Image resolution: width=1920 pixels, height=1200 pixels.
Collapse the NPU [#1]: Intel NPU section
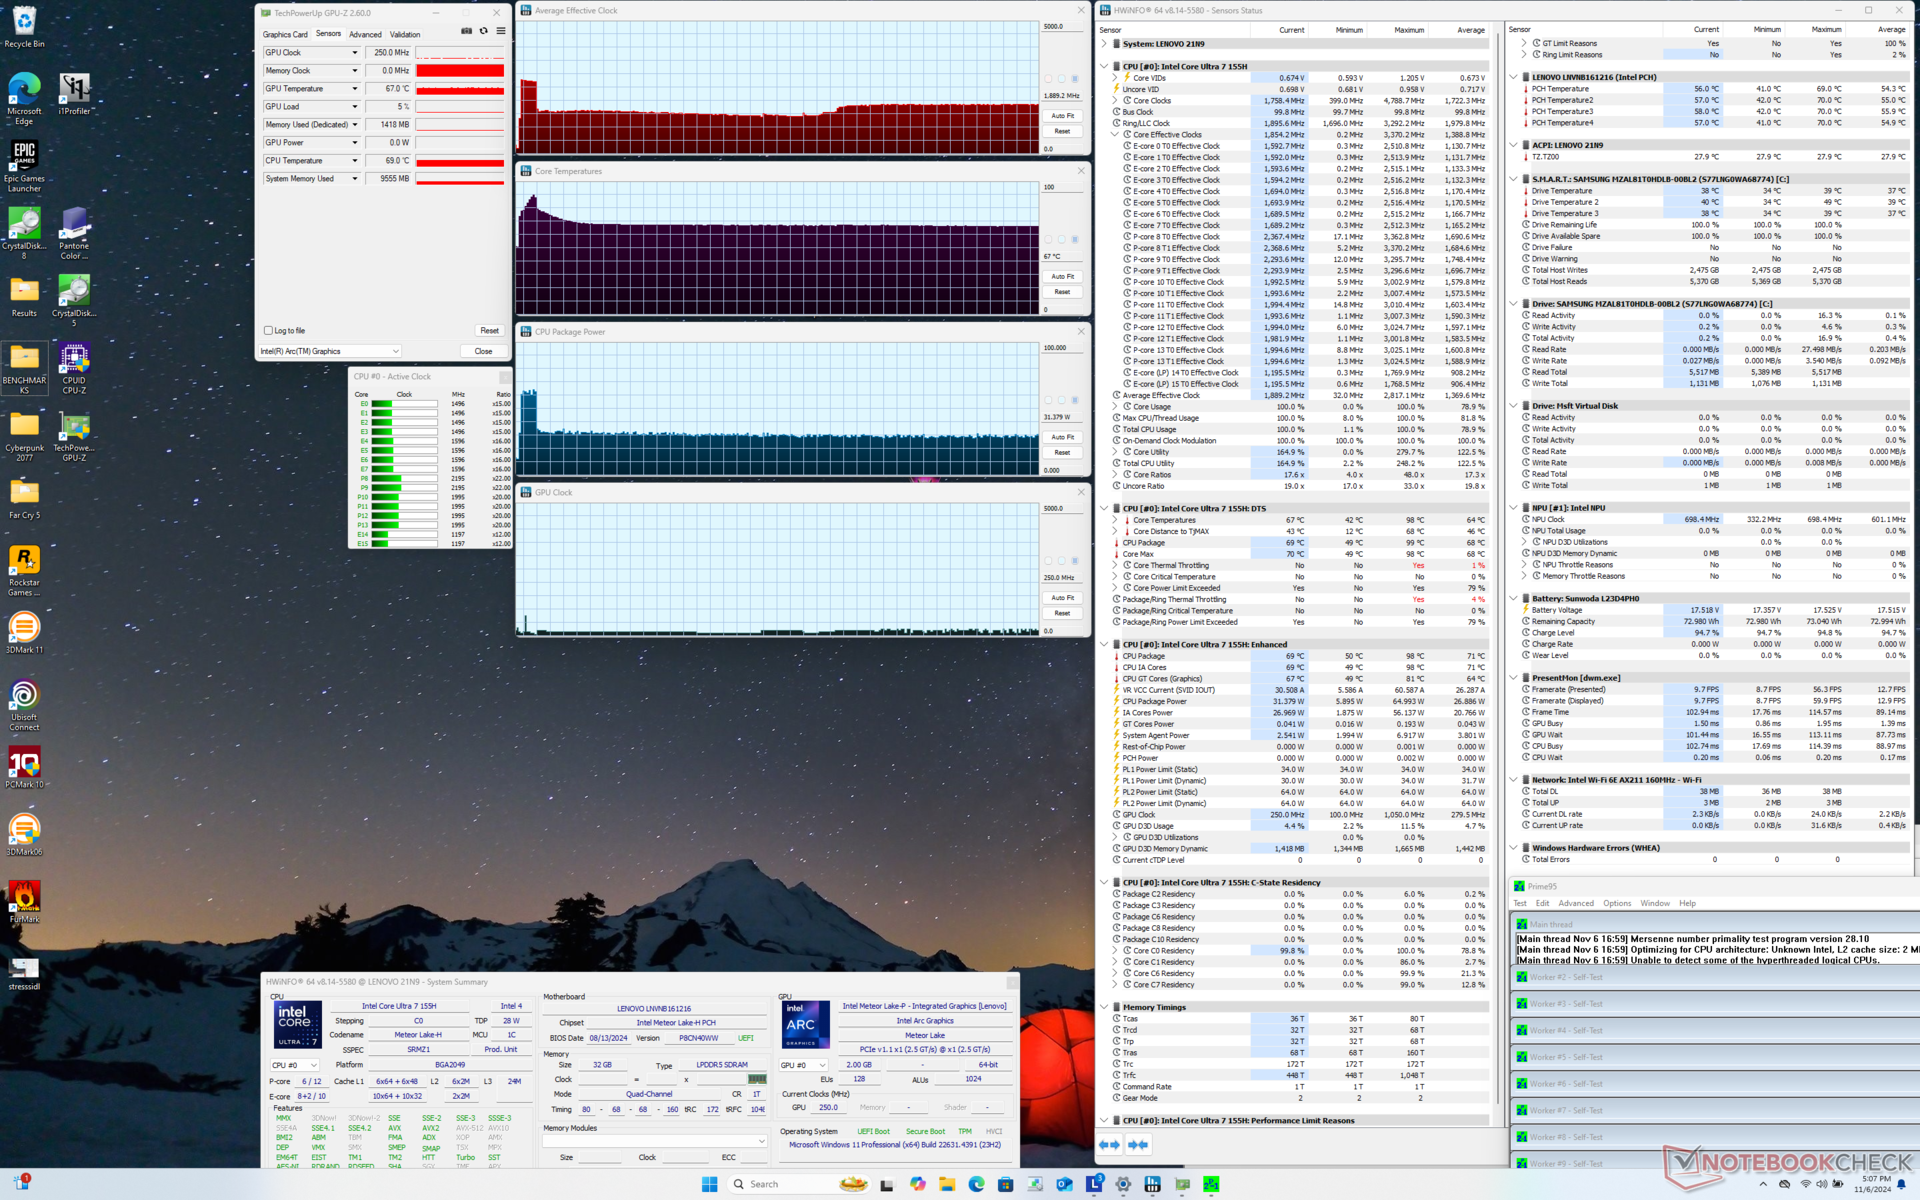point(1514,508)
